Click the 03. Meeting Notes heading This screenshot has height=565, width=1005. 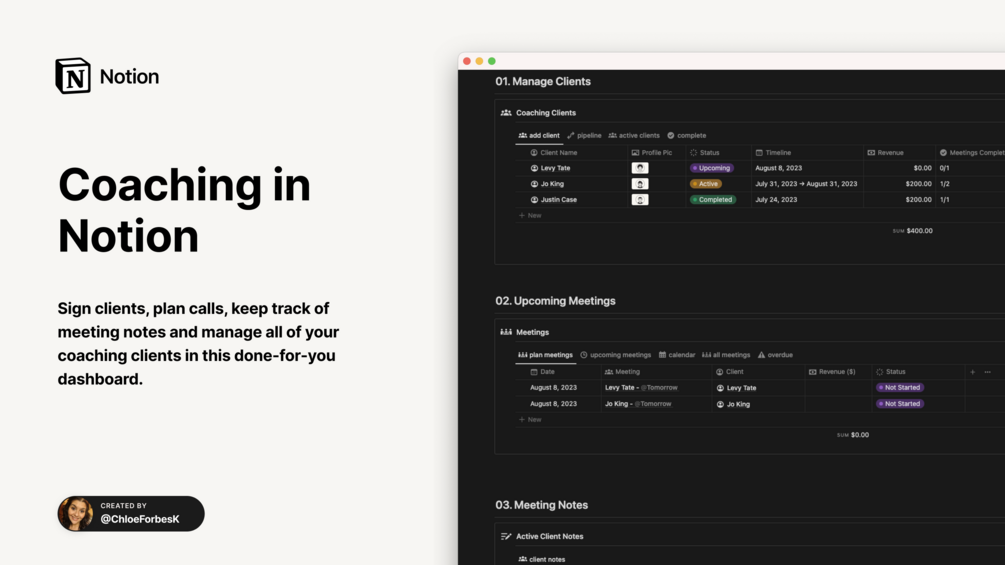click(542, 505)
